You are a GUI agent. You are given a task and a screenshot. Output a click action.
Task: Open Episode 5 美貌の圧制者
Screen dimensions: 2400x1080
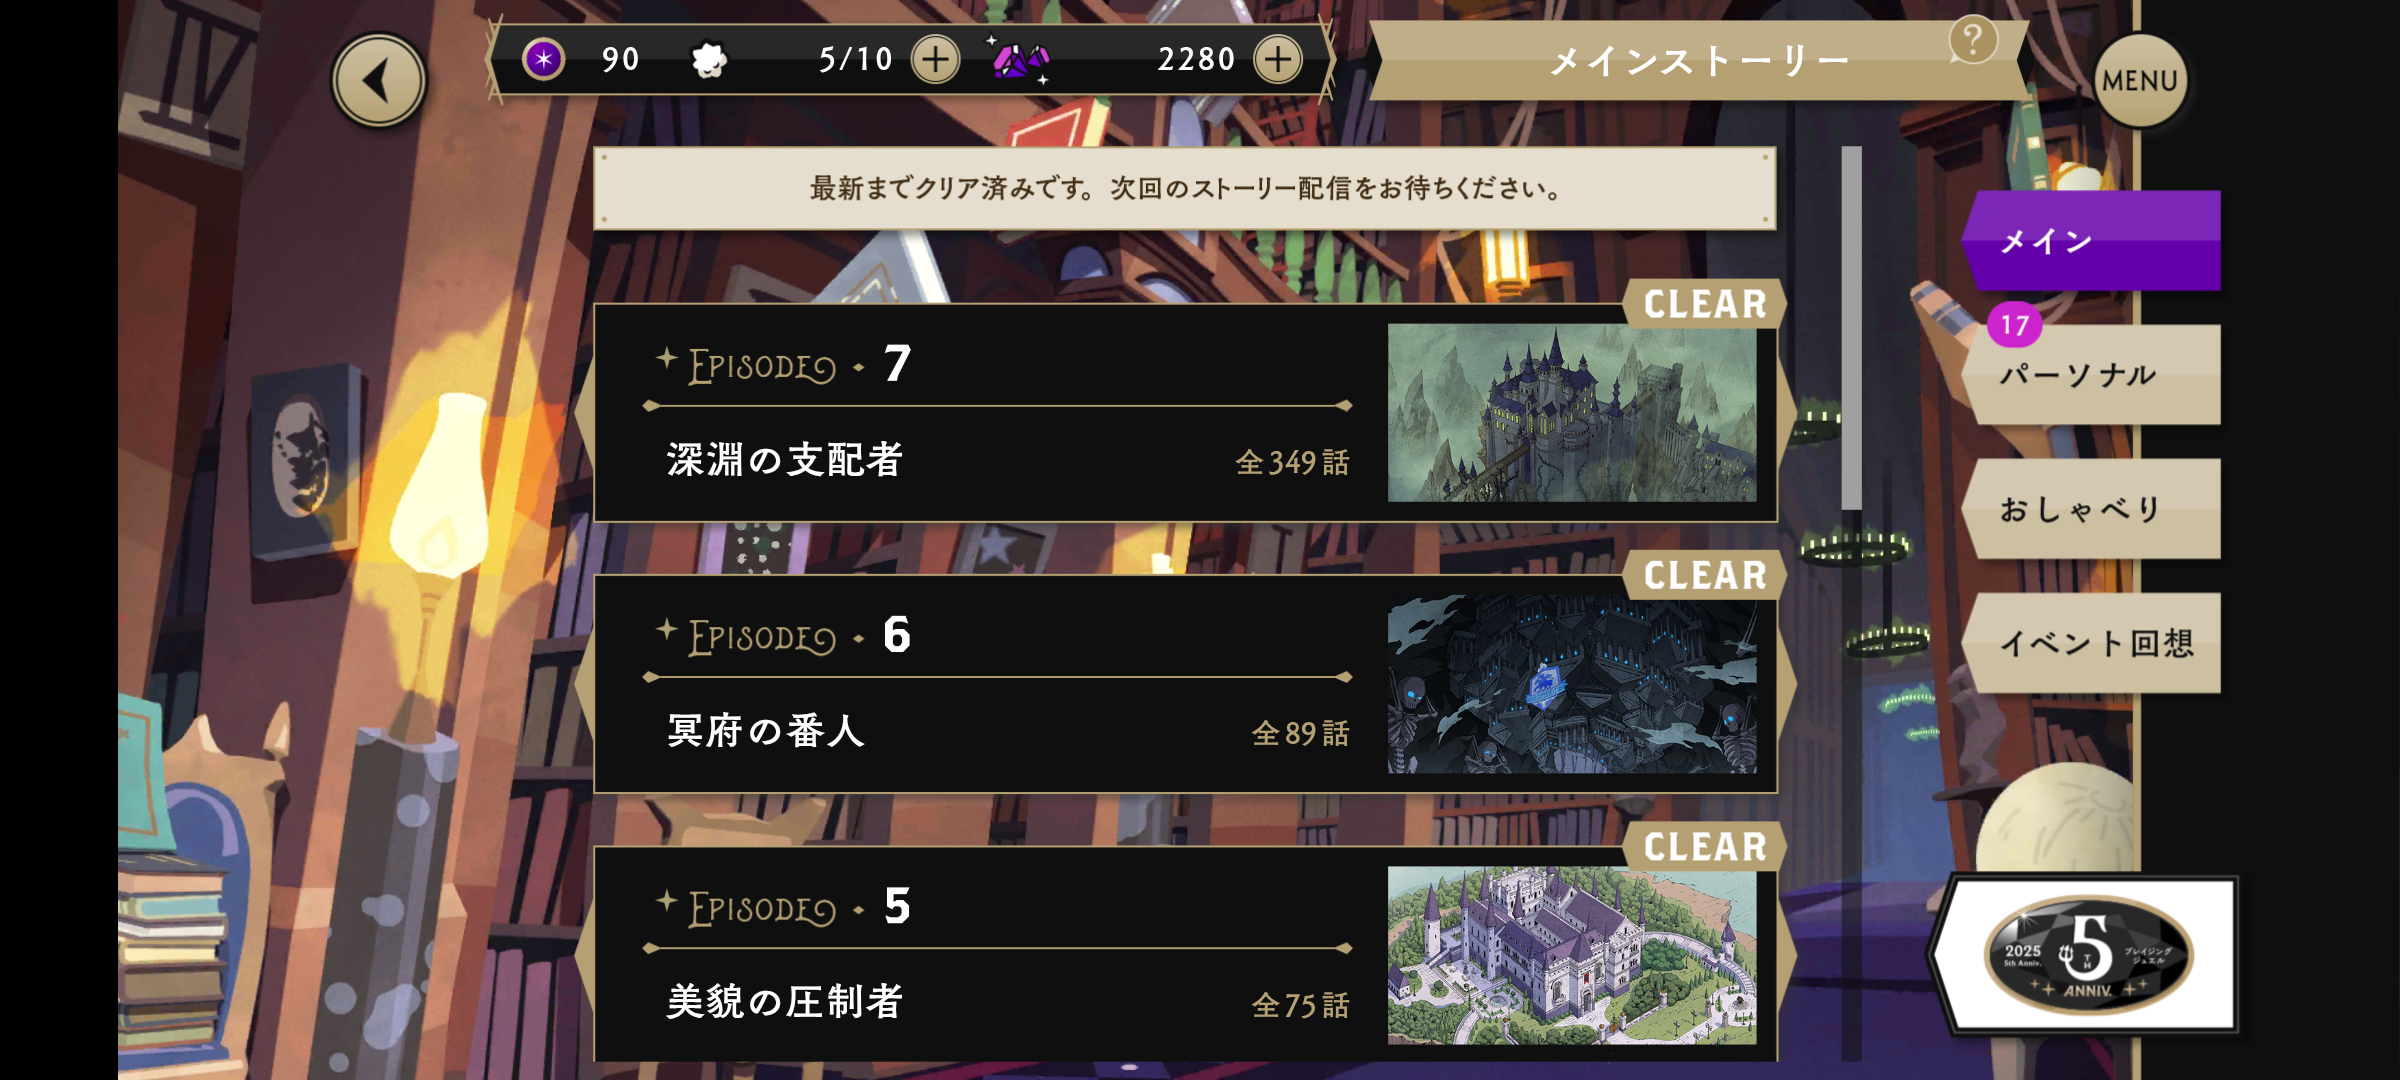tap(1185, 954)
